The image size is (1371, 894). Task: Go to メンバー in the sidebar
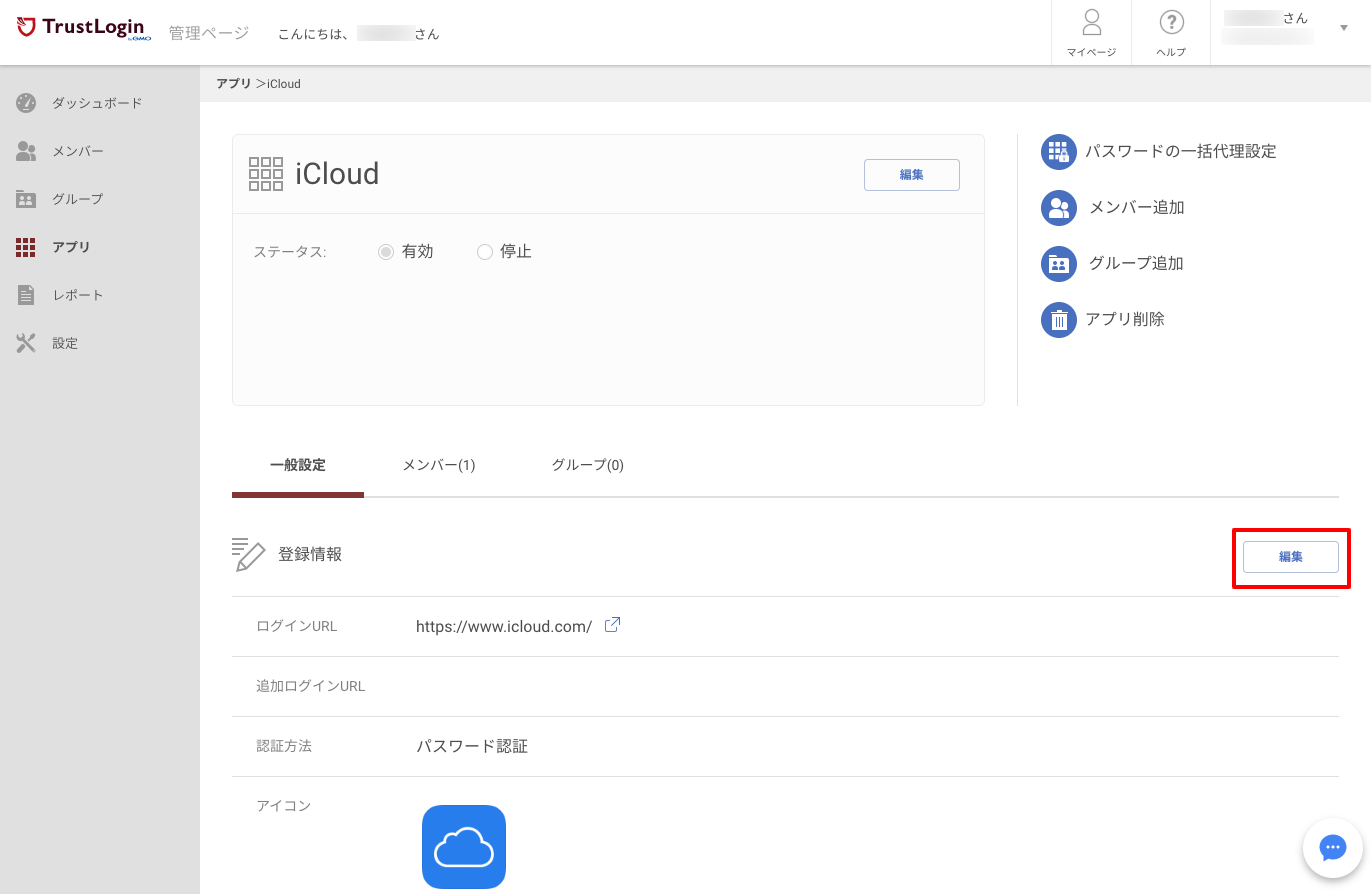pos(78,151)
